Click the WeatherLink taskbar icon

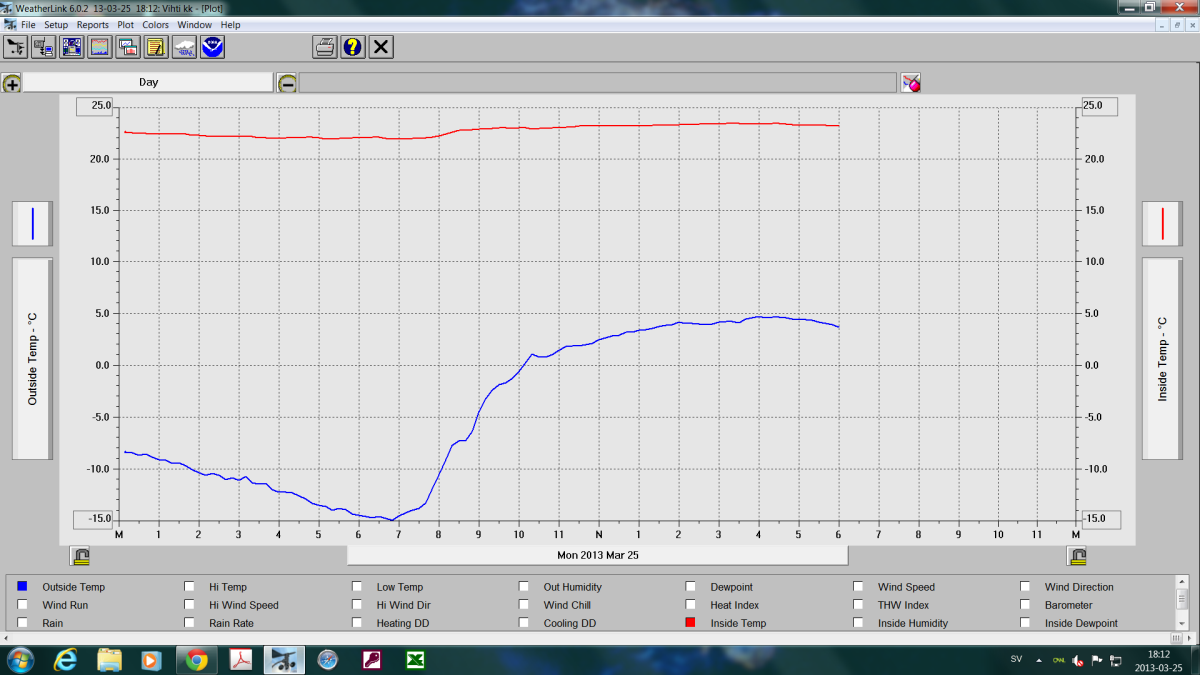tap(284, 660)
